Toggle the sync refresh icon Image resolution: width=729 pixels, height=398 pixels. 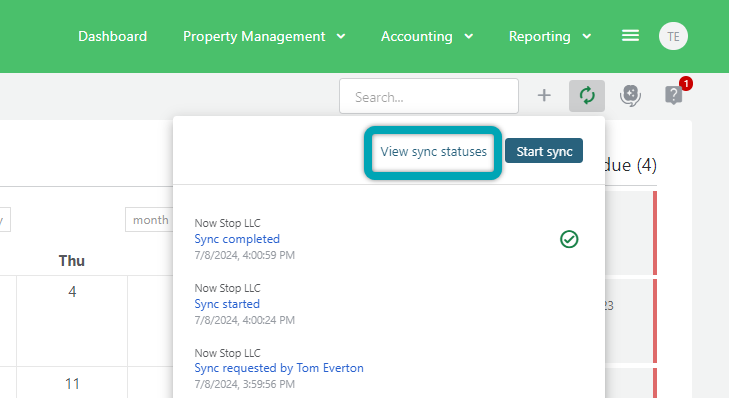click(x=587, y=96)
